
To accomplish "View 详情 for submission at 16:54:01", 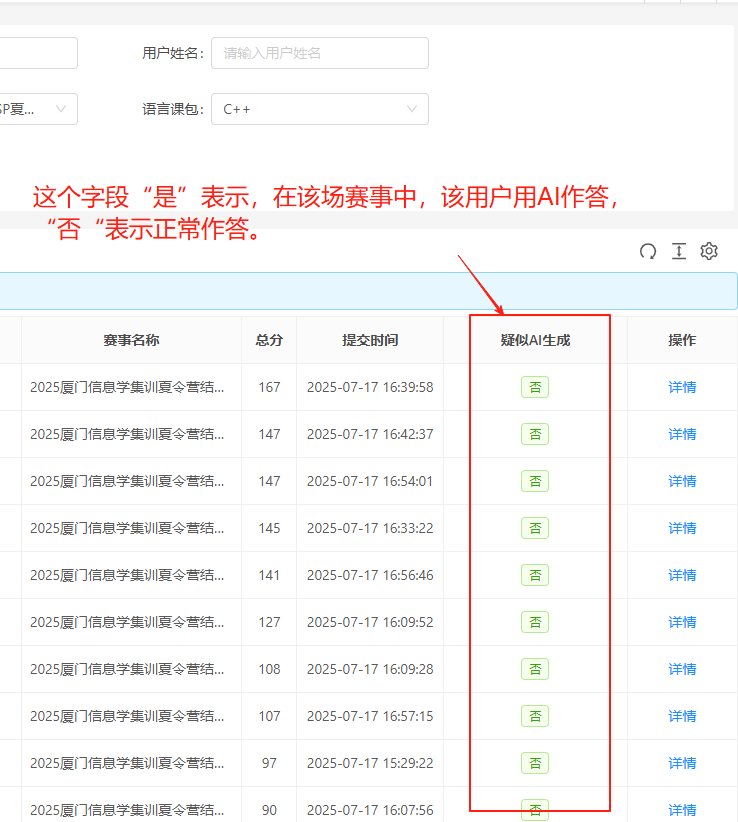I will tap(682, 481).
